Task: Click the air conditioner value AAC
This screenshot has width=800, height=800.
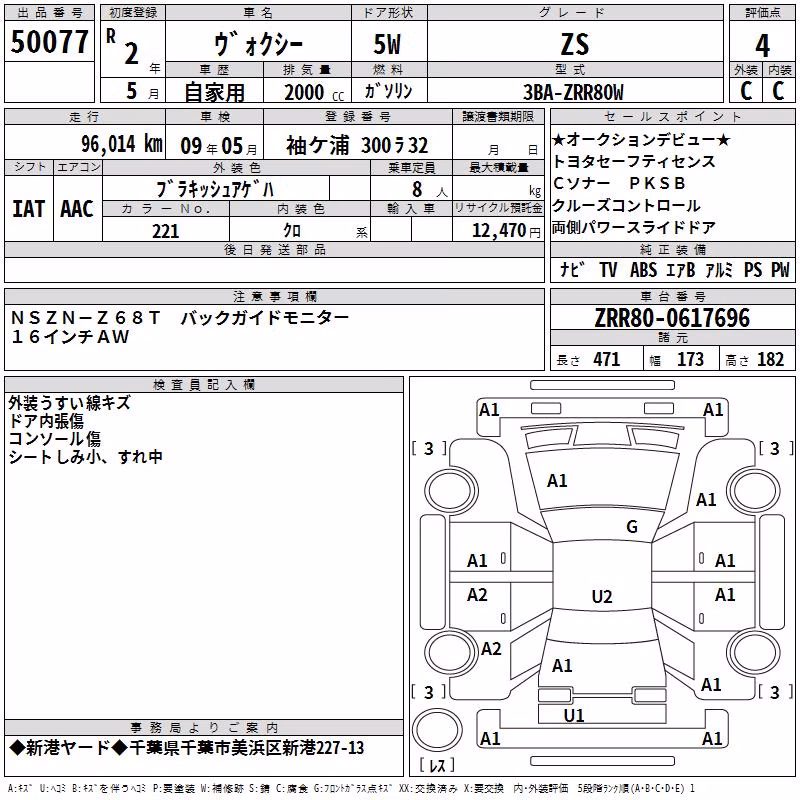Action: [77, 209]
